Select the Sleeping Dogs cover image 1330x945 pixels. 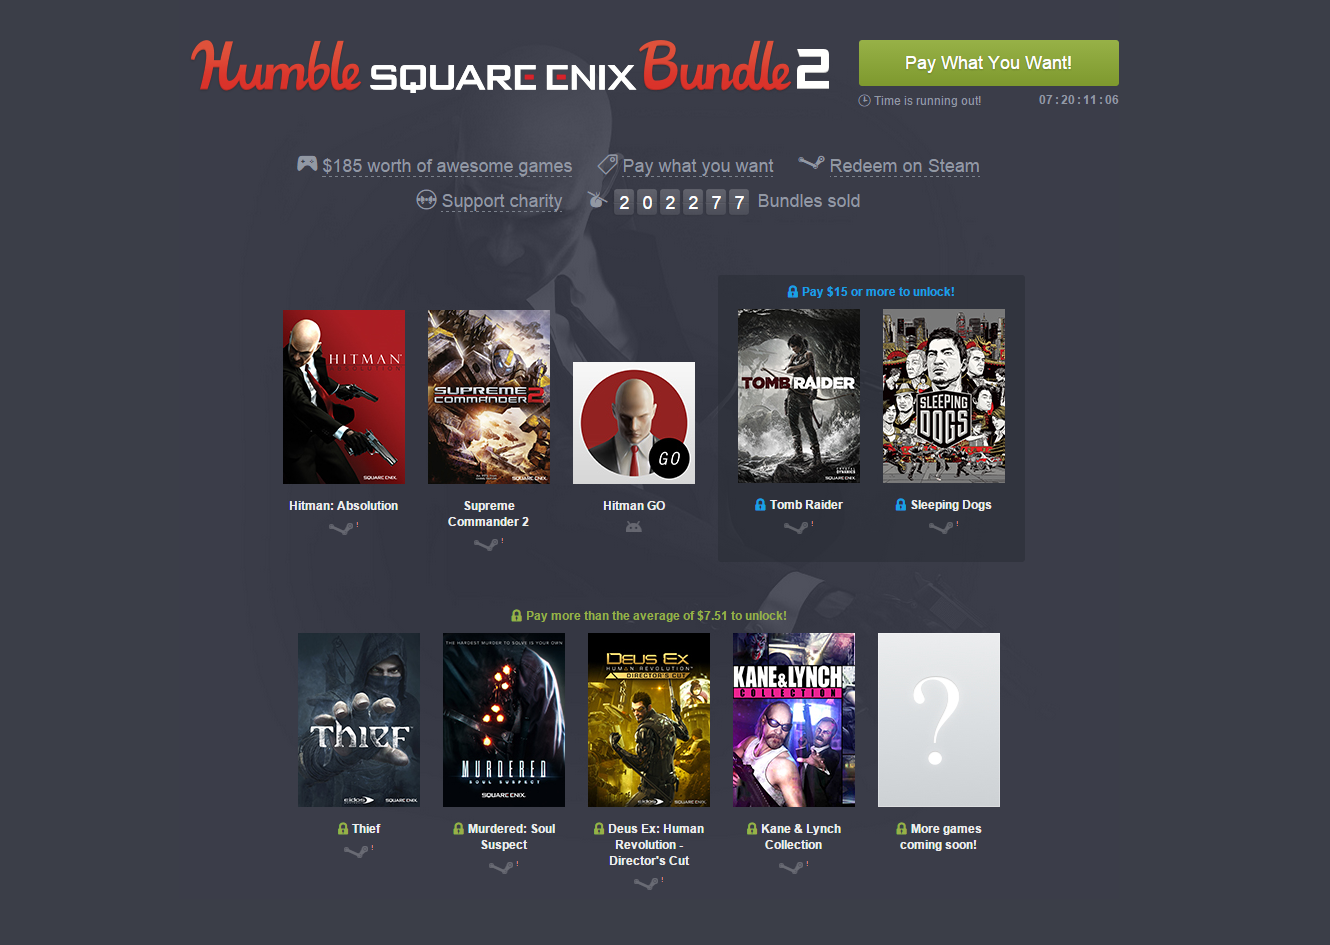[x=944, y=396]
